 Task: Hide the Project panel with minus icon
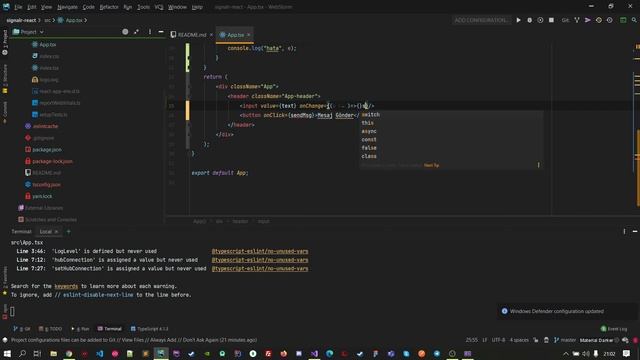161,32
